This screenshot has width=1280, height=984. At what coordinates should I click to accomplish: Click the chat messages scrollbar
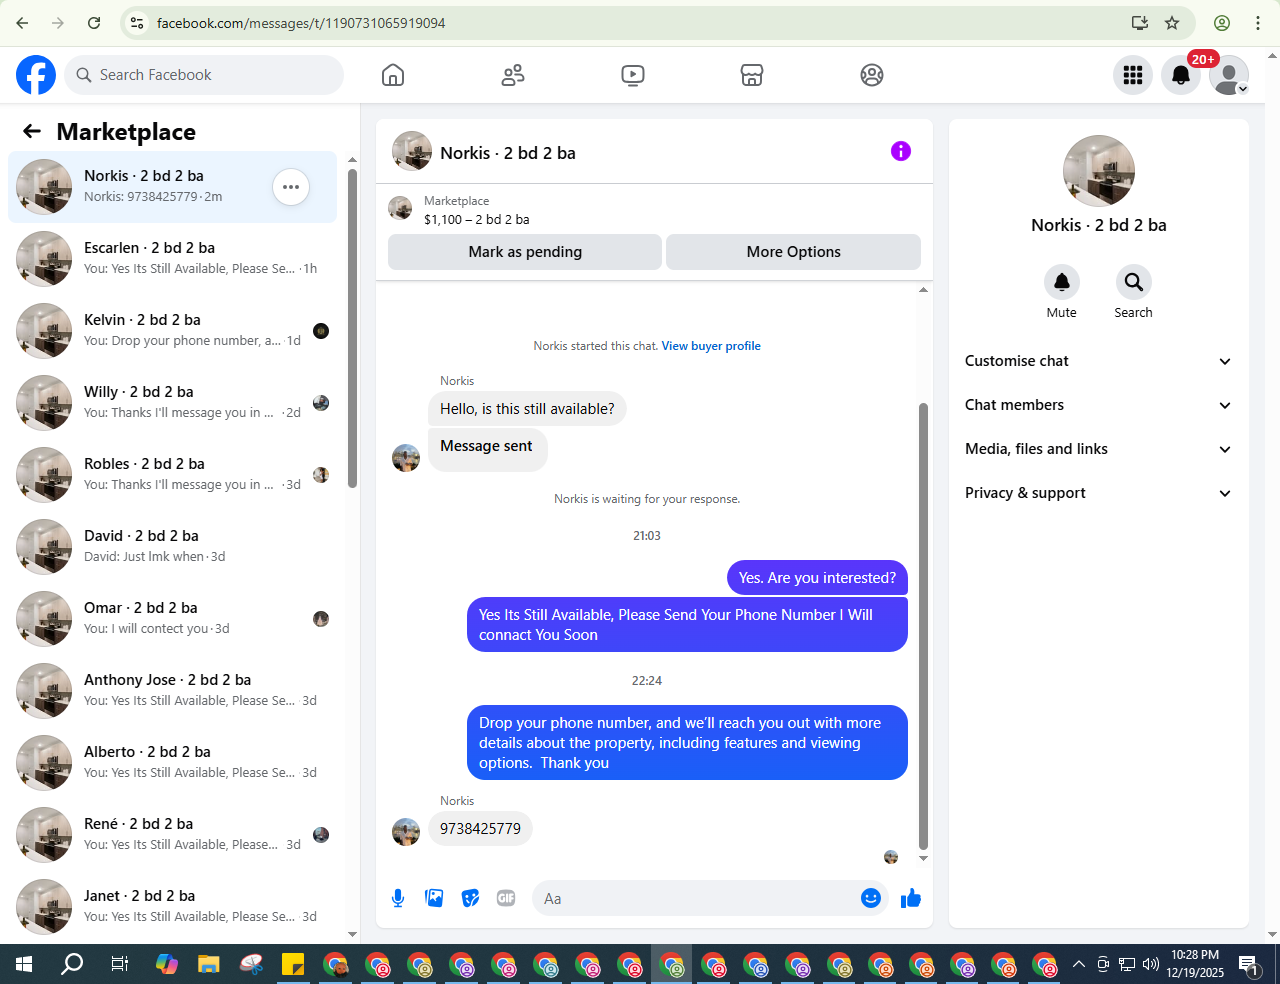tap(923, 626)
